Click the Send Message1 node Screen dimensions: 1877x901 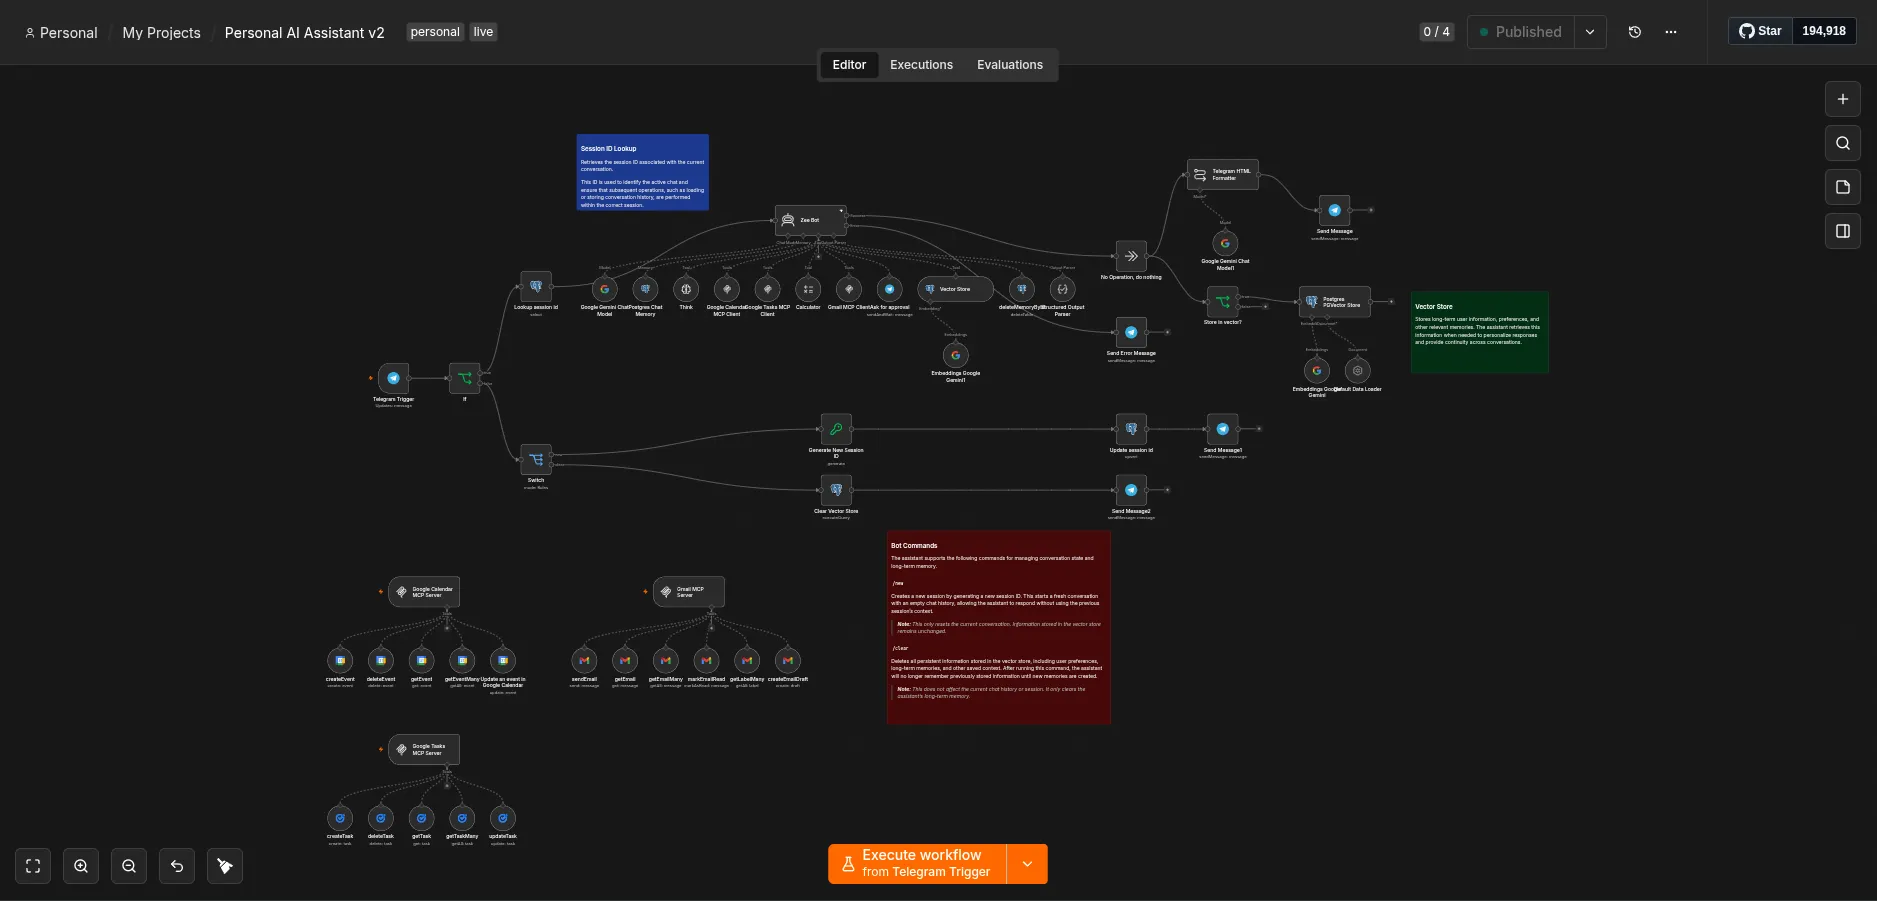click(1222, 429)
